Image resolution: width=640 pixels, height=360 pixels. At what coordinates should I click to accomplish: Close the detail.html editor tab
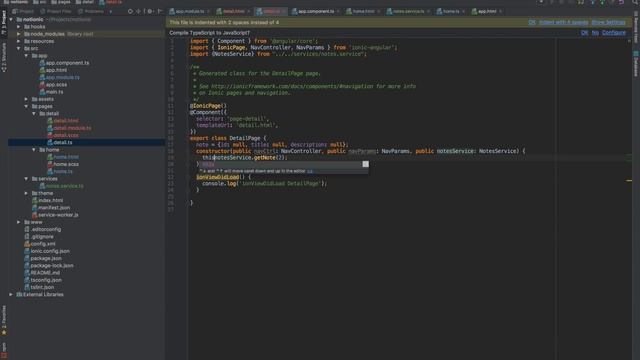248,11
